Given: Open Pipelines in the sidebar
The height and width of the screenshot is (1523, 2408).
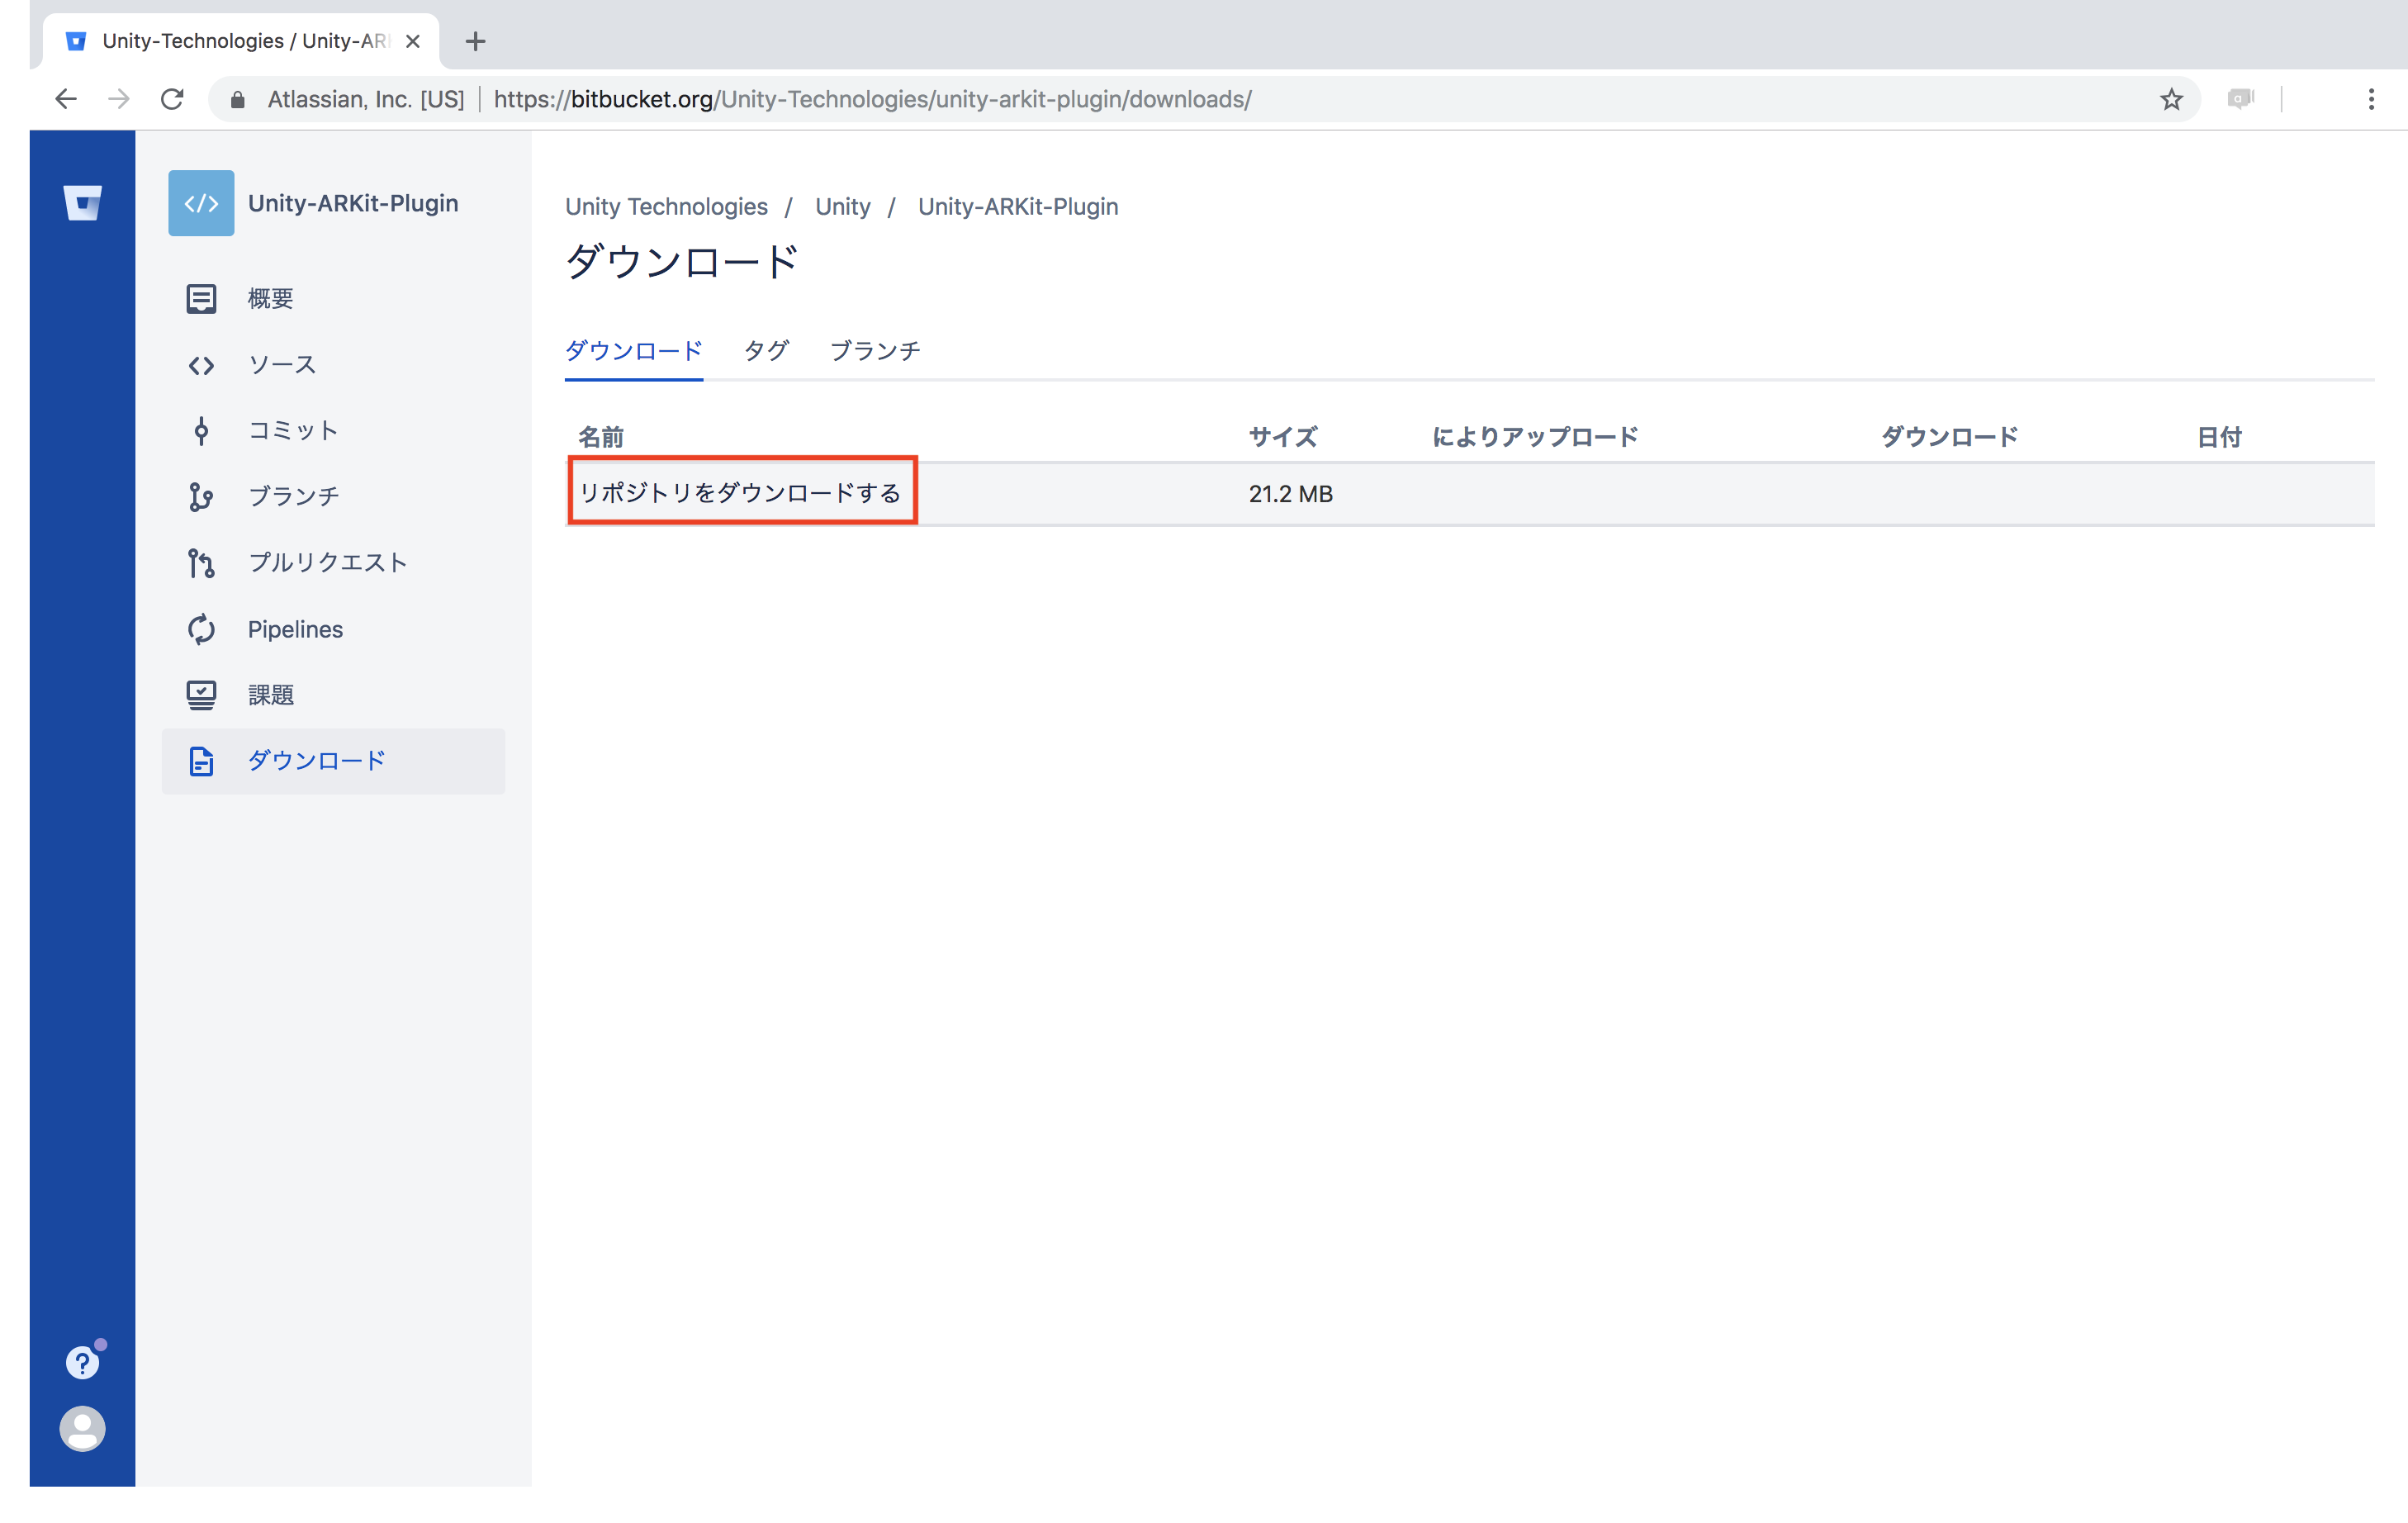Looking at the screenshot, I should pyautogui.click(x=333, y=629).
